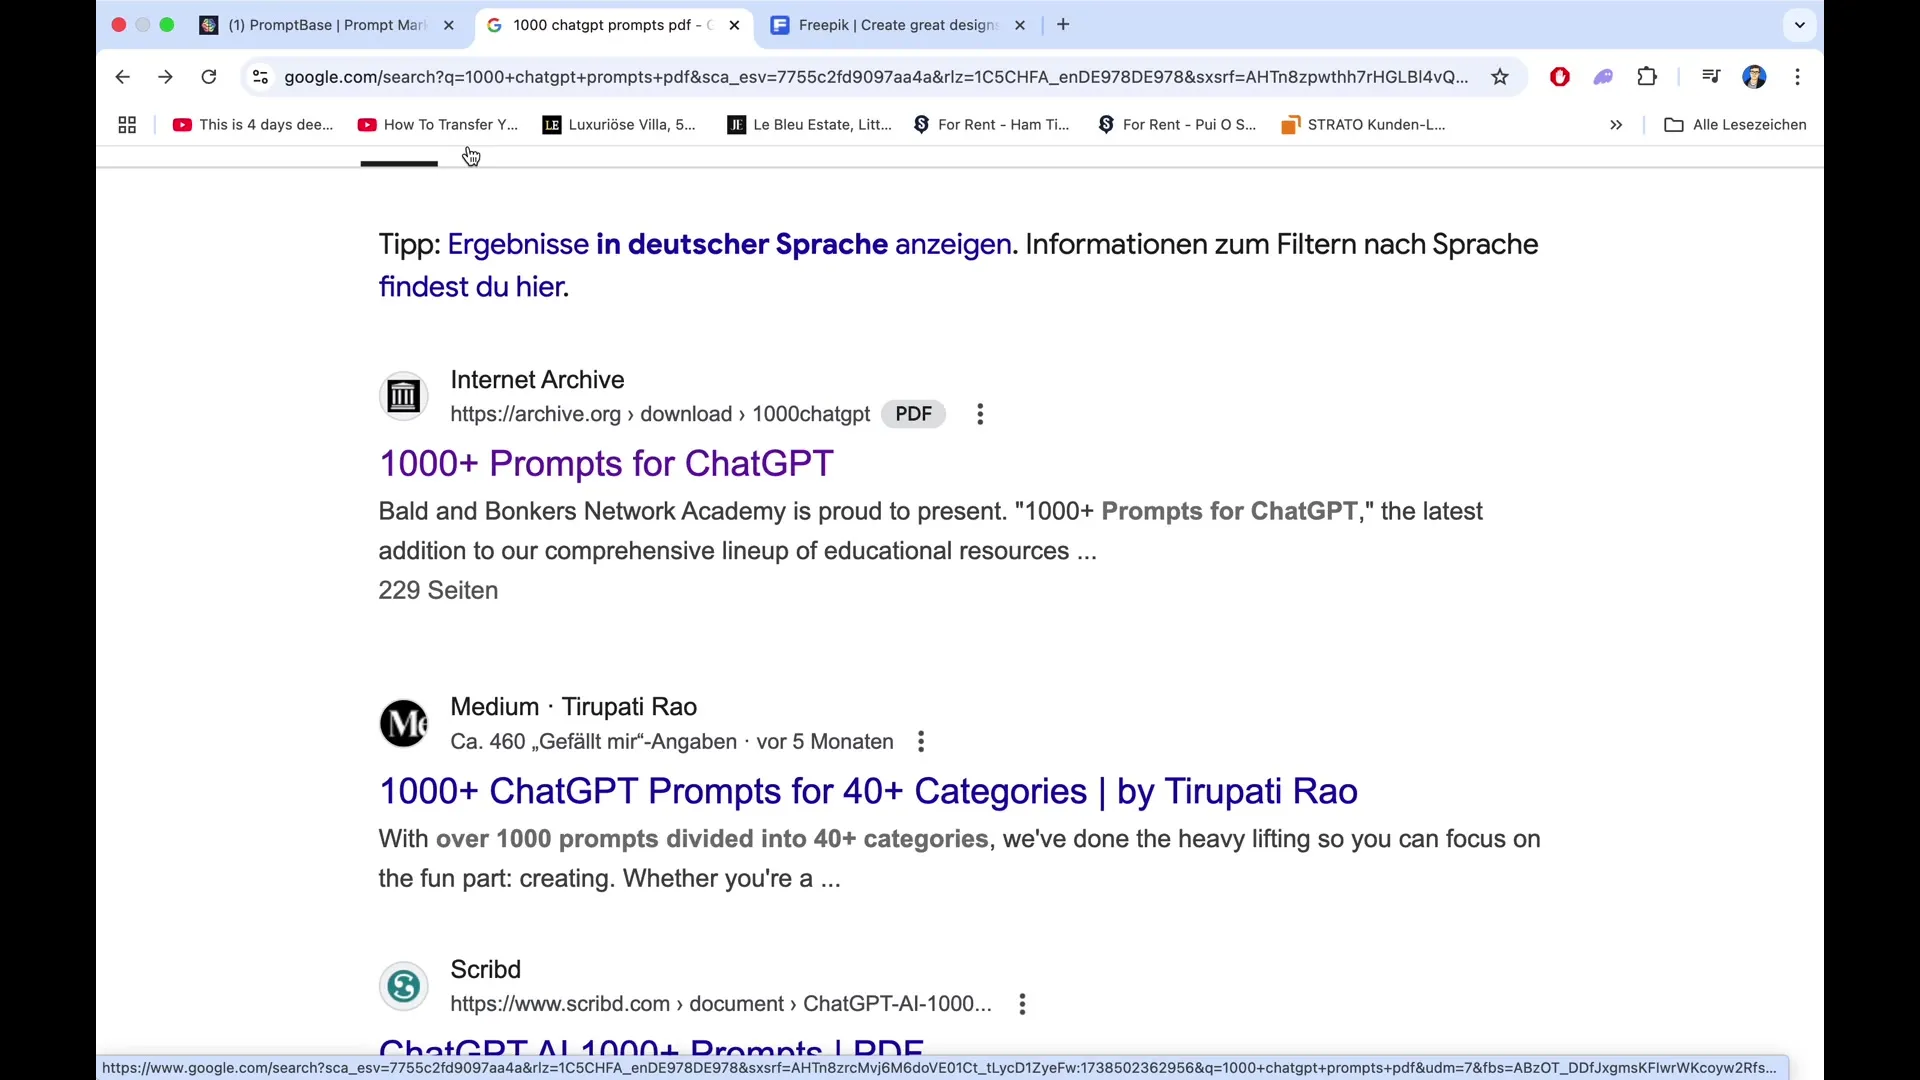
Task: Open the Extensions puzzle icon
Action: (1647, 77)
